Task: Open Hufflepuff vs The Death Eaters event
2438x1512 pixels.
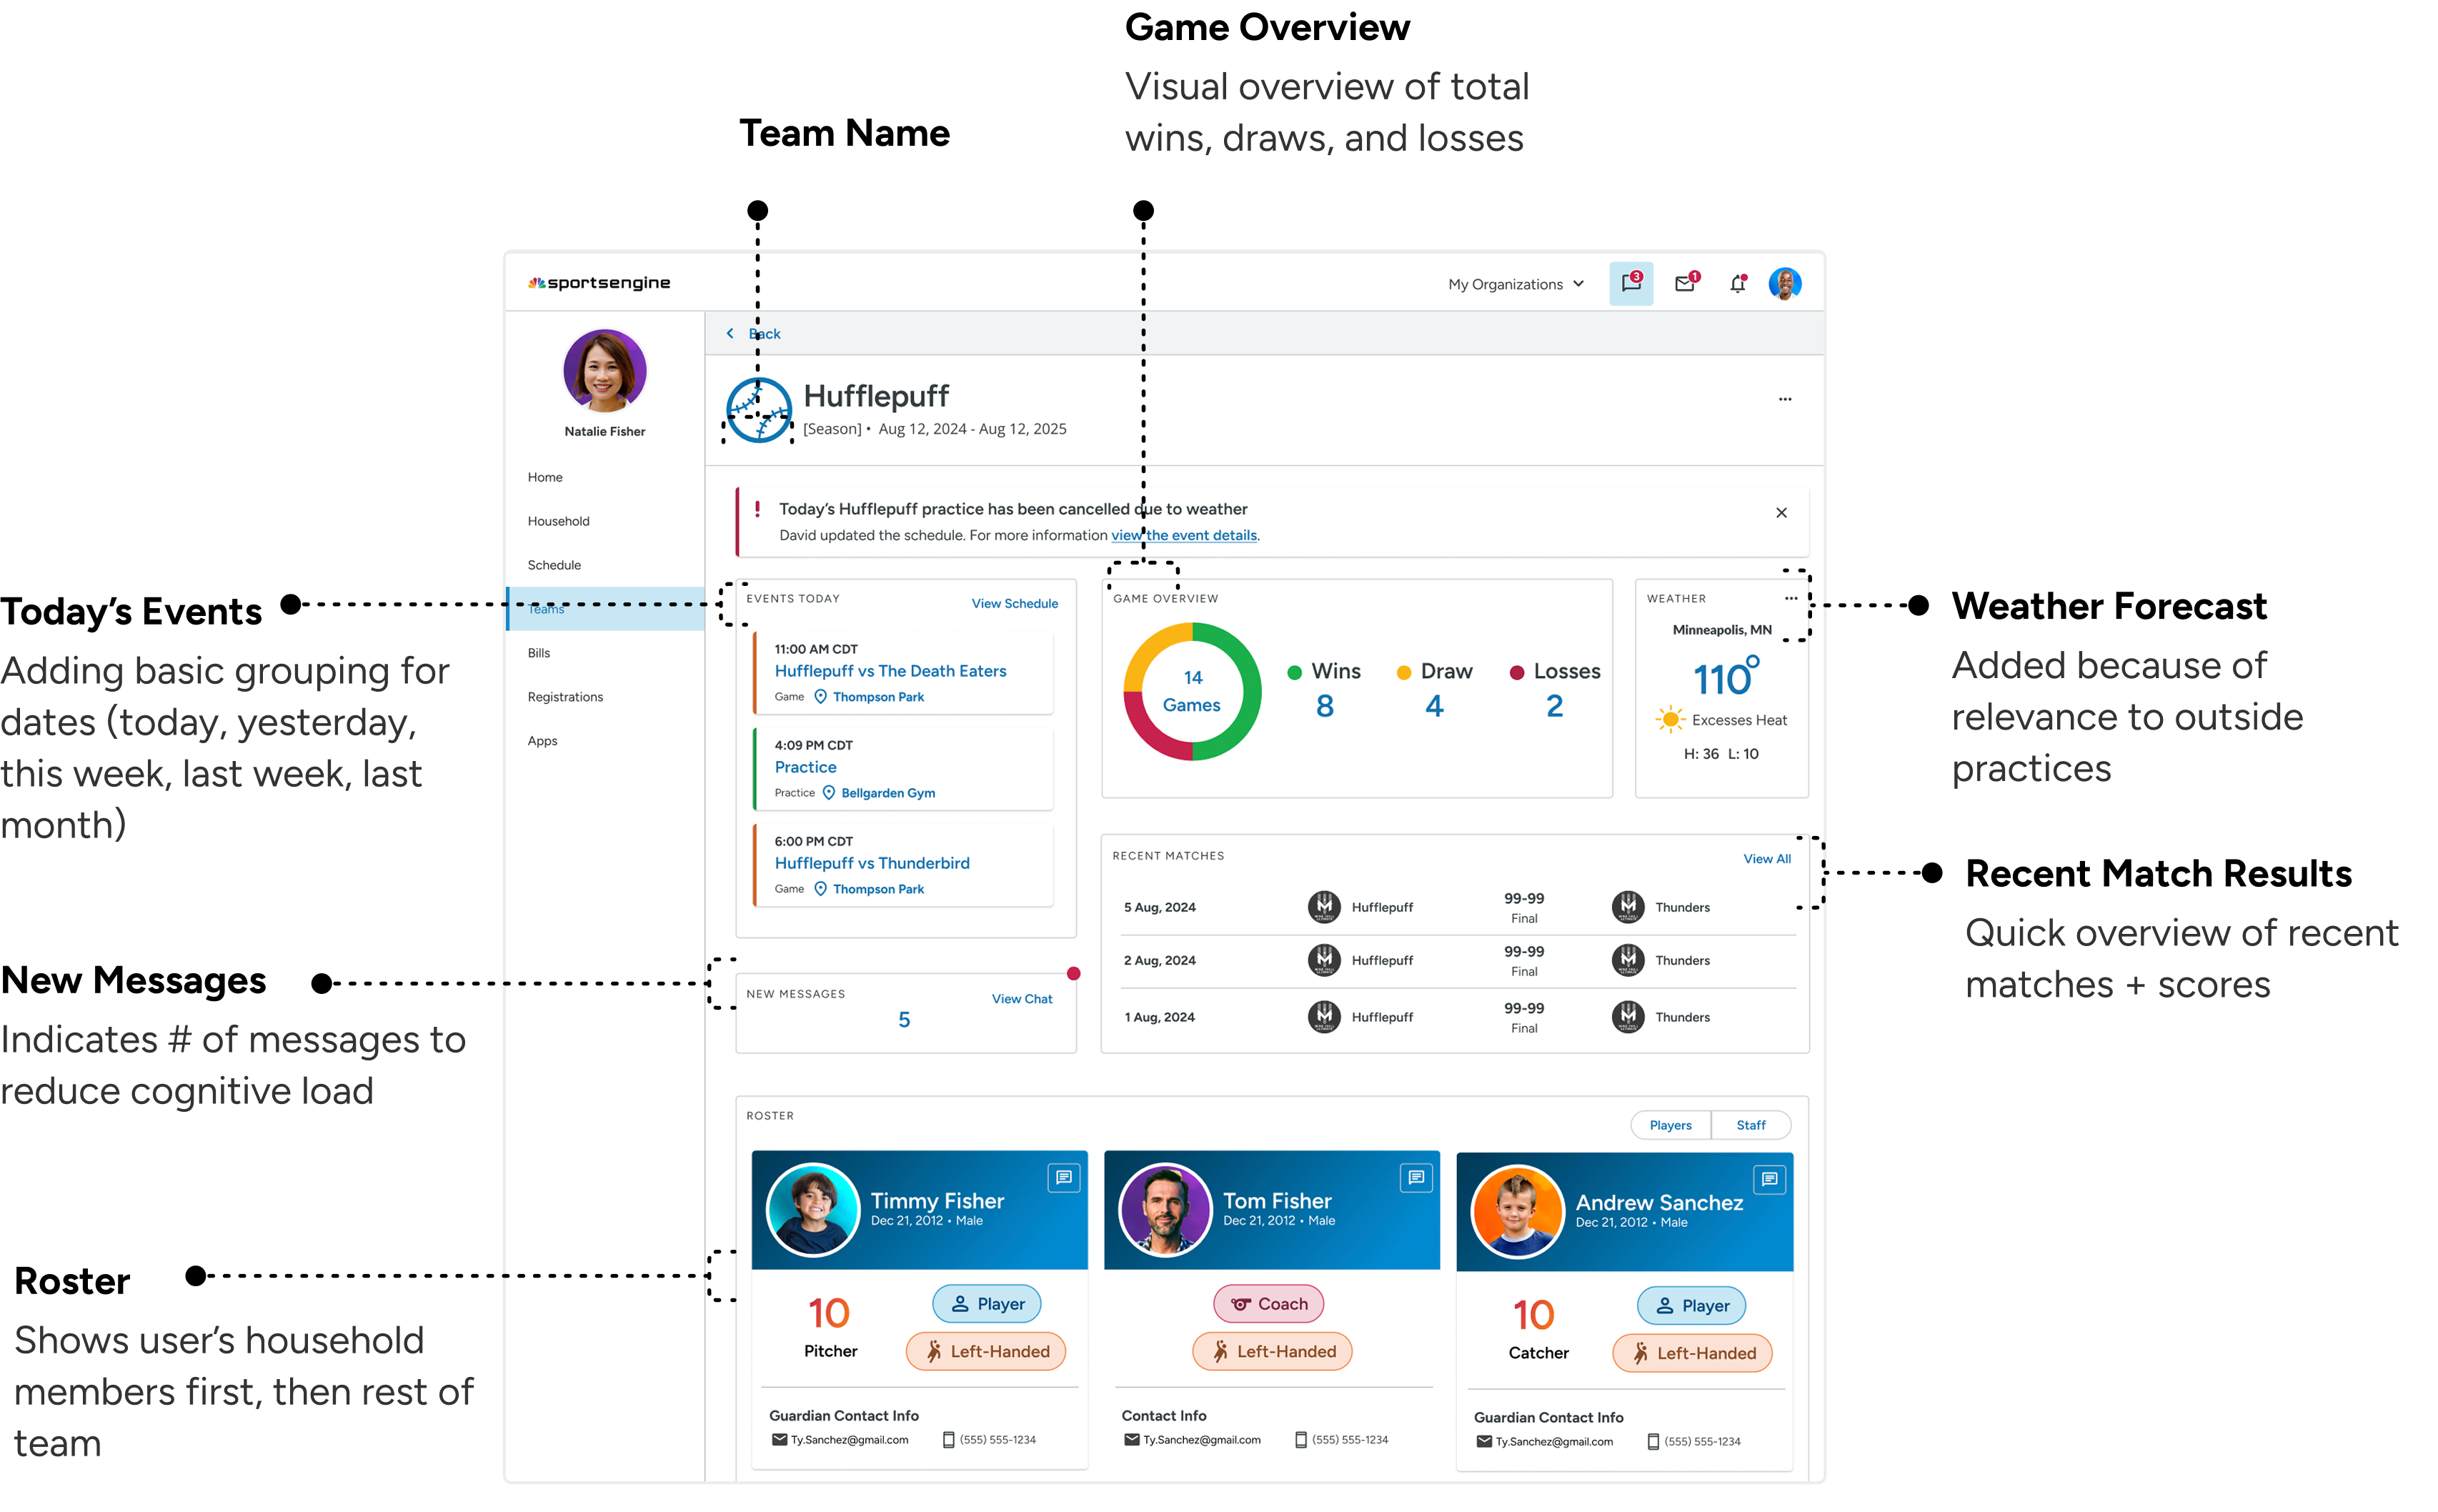Action: click(x=890, y=671)
